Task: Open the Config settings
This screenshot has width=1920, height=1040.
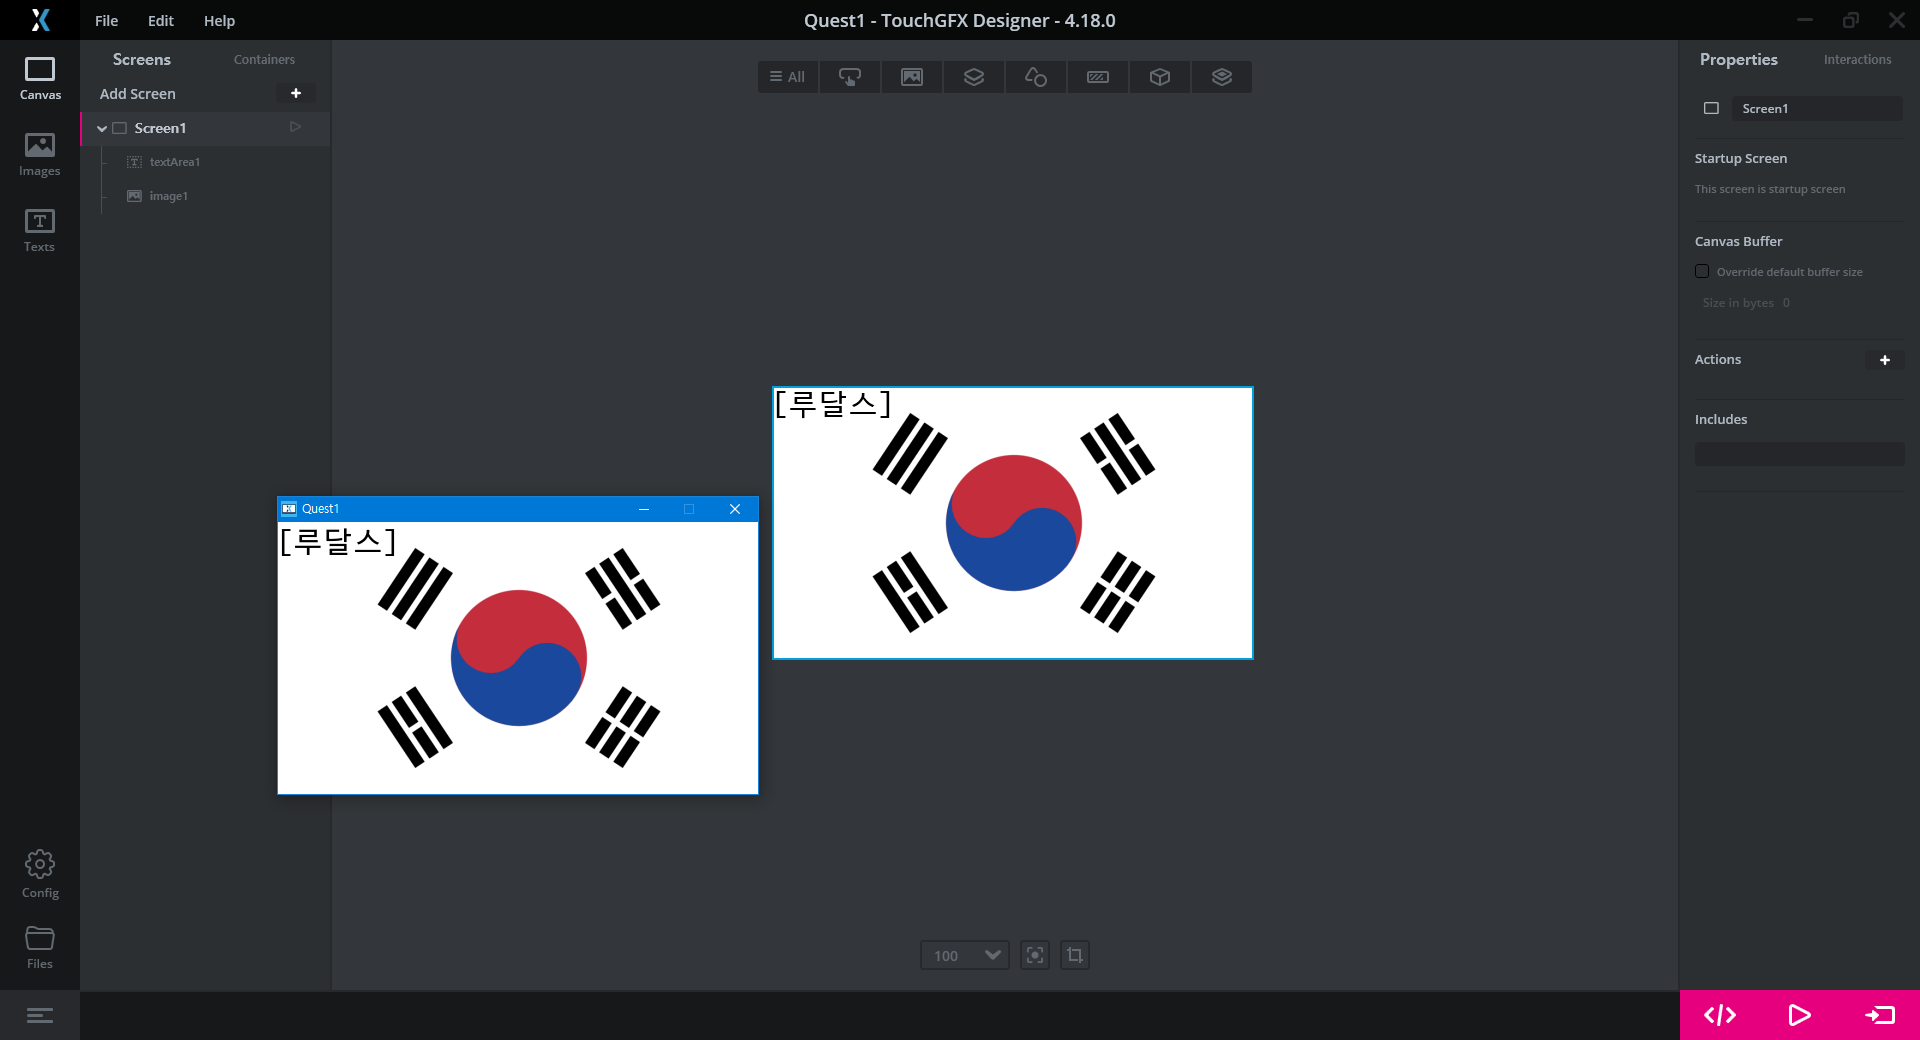Action: [40, 874]
